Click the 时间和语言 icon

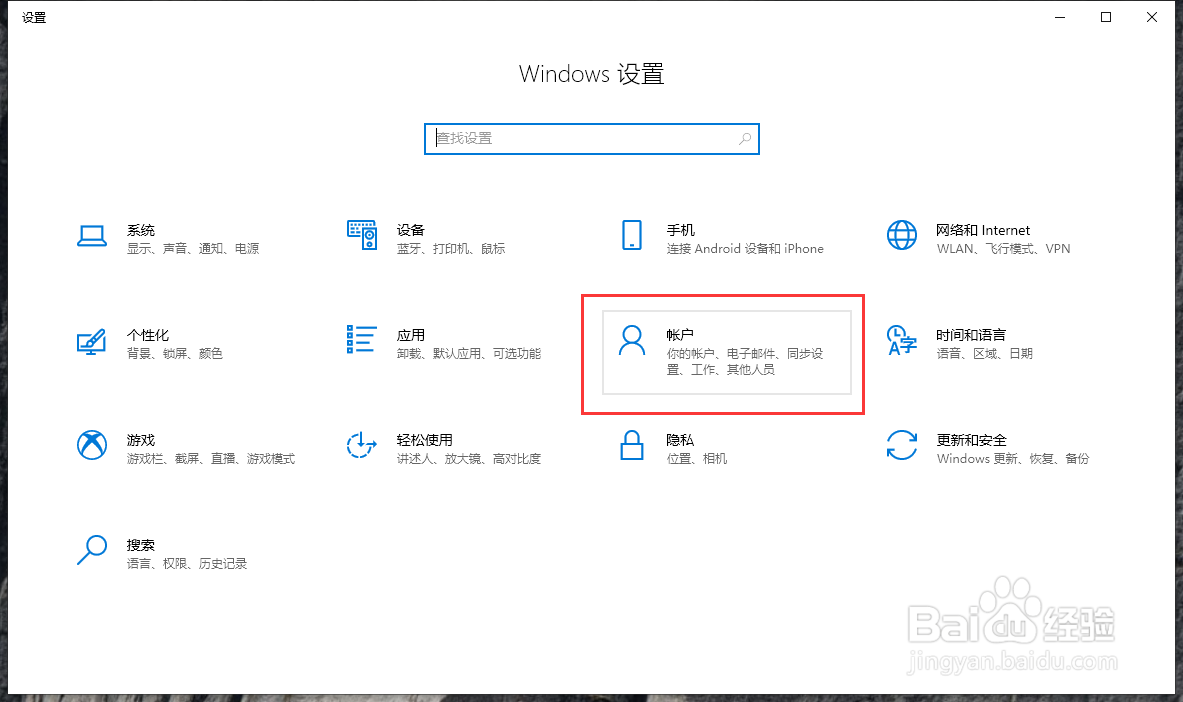pyautogui.click(x=902, y=343)
